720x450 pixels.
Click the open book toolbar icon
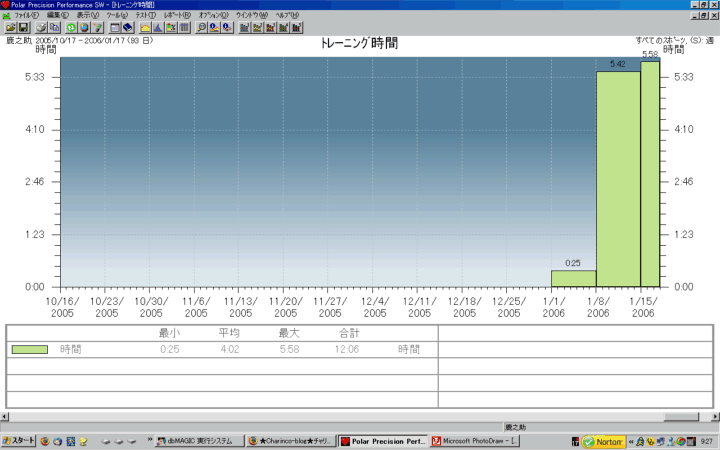(x=129, y=28)
